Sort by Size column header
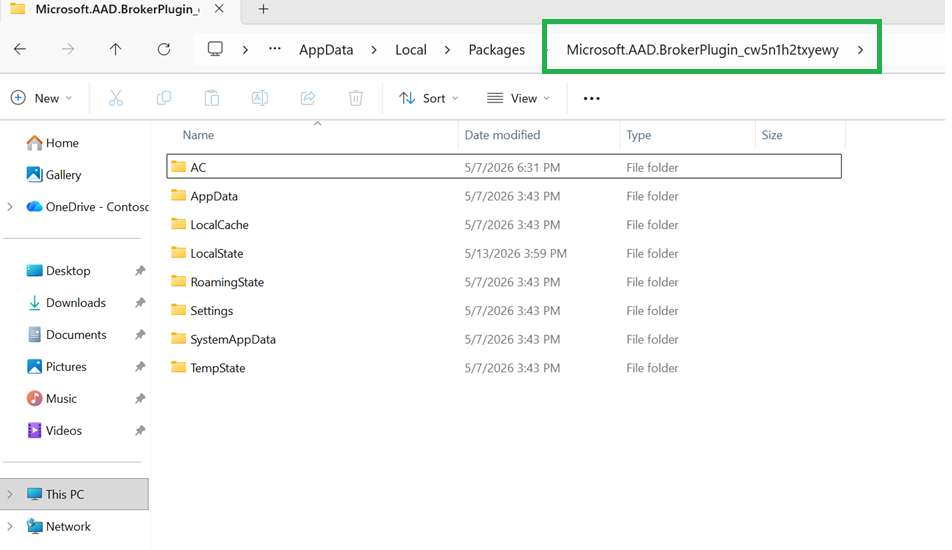Viewport: 952px width, 550px height. tap(800, 135)
